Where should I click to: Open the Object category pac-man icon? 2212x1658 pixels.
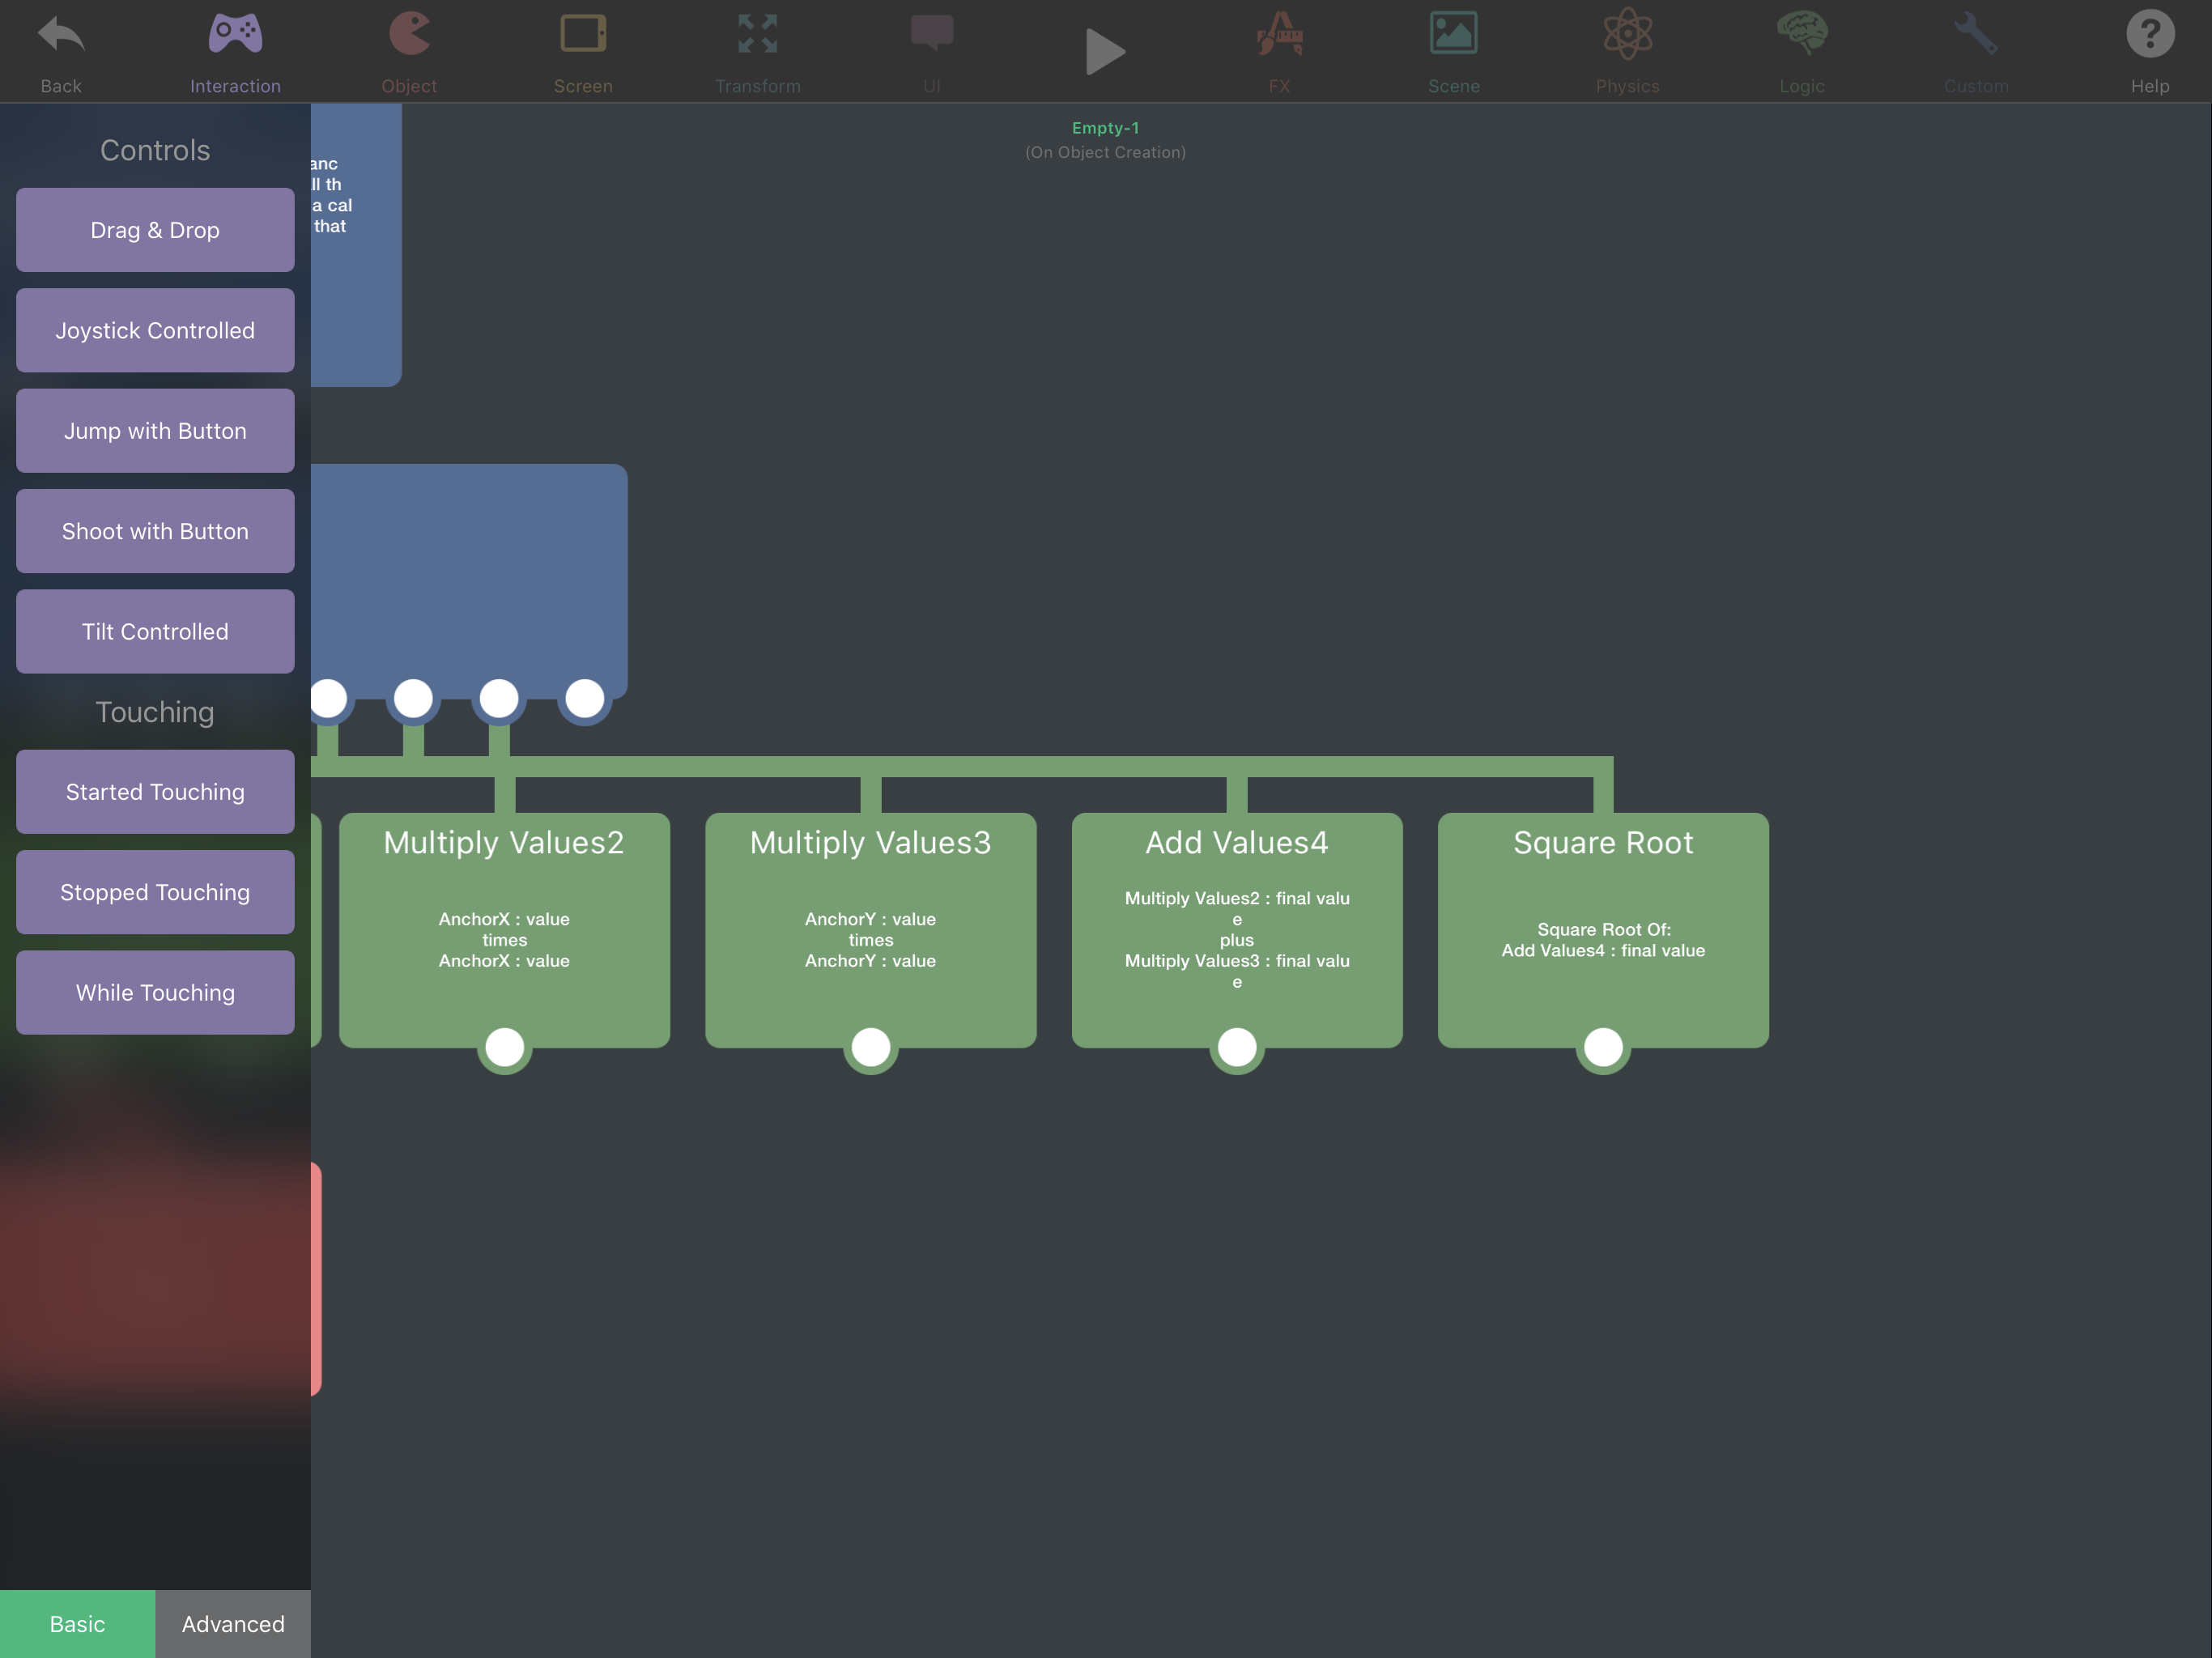tap(409, 50)
